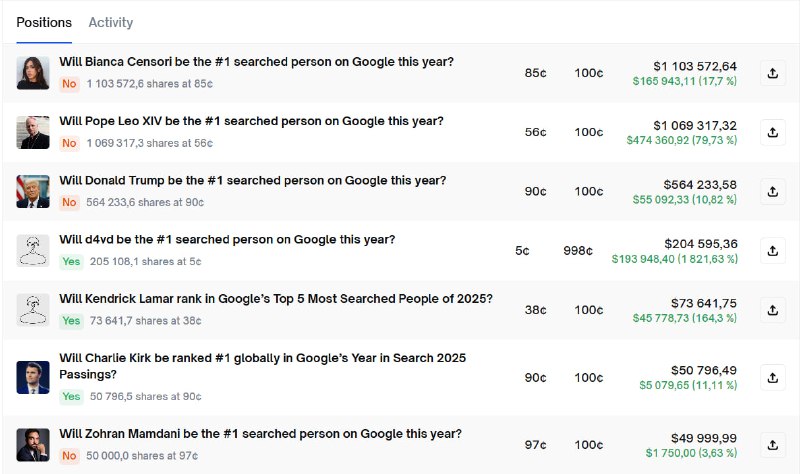Click the Pope Leo XIV thumbnail image
This screenshot has height=474, width=800.
click(33, 132)
